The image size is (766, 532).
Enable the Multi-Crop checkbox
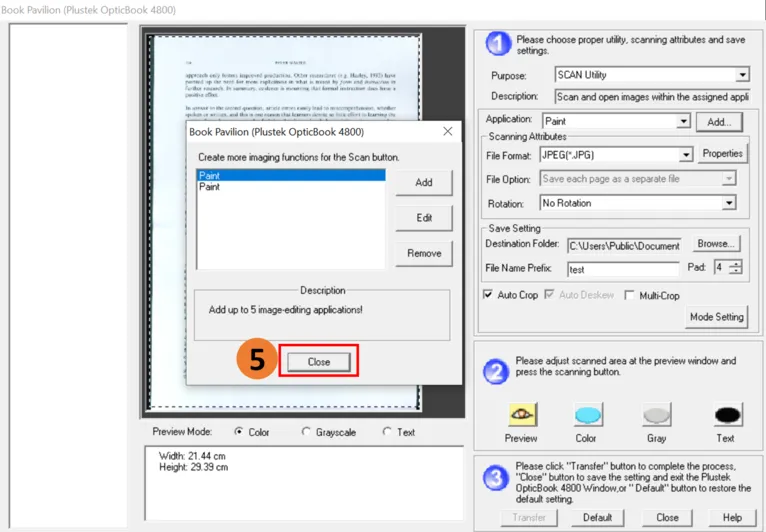630,295
